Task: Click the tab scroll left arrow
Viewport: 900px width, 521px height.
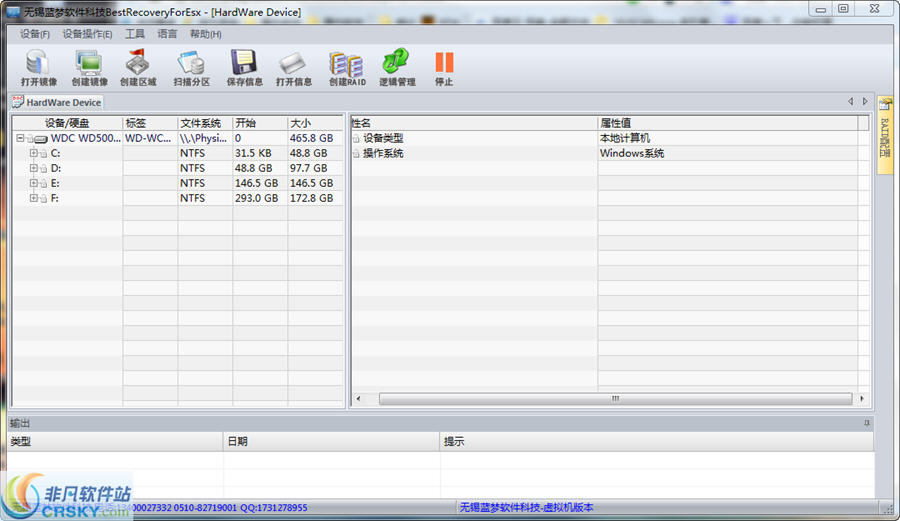Action: [x=851, y=102]
